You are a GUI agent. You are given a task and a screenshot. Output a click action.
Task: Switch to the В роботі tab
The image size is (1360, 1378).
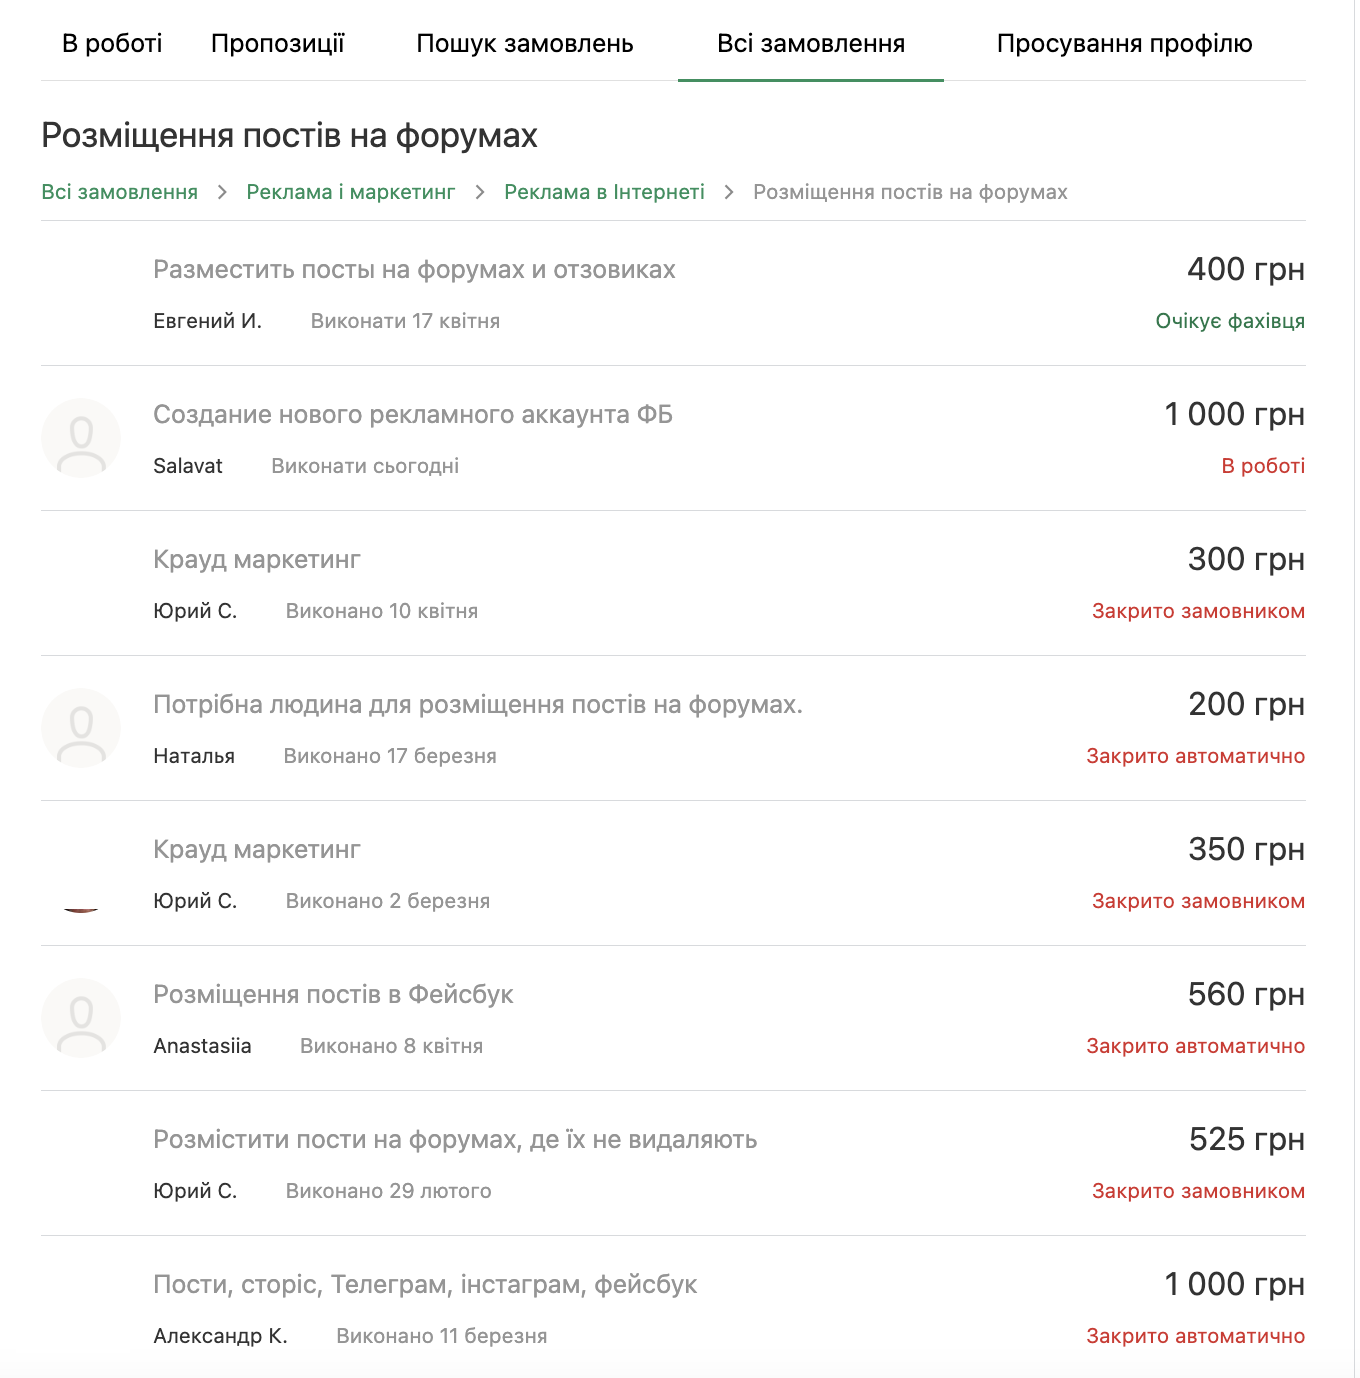[112, 43]
